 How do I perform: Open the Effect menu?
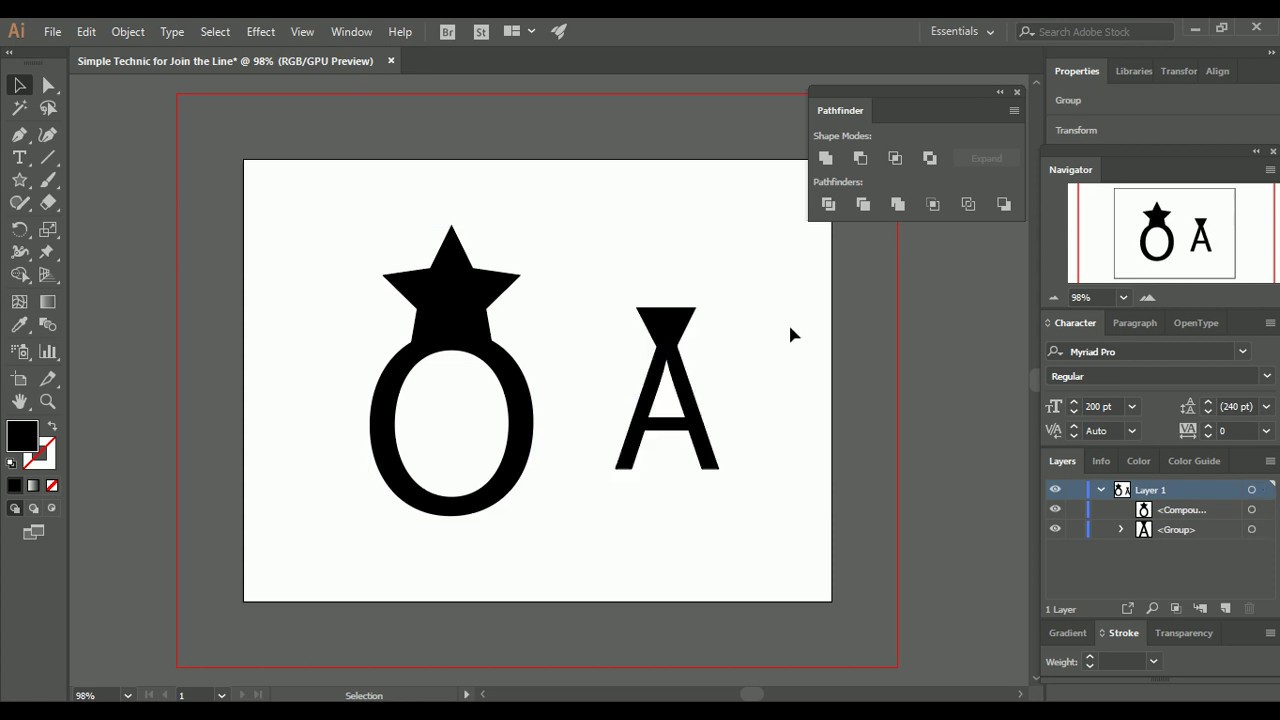[x=261, y=32]
